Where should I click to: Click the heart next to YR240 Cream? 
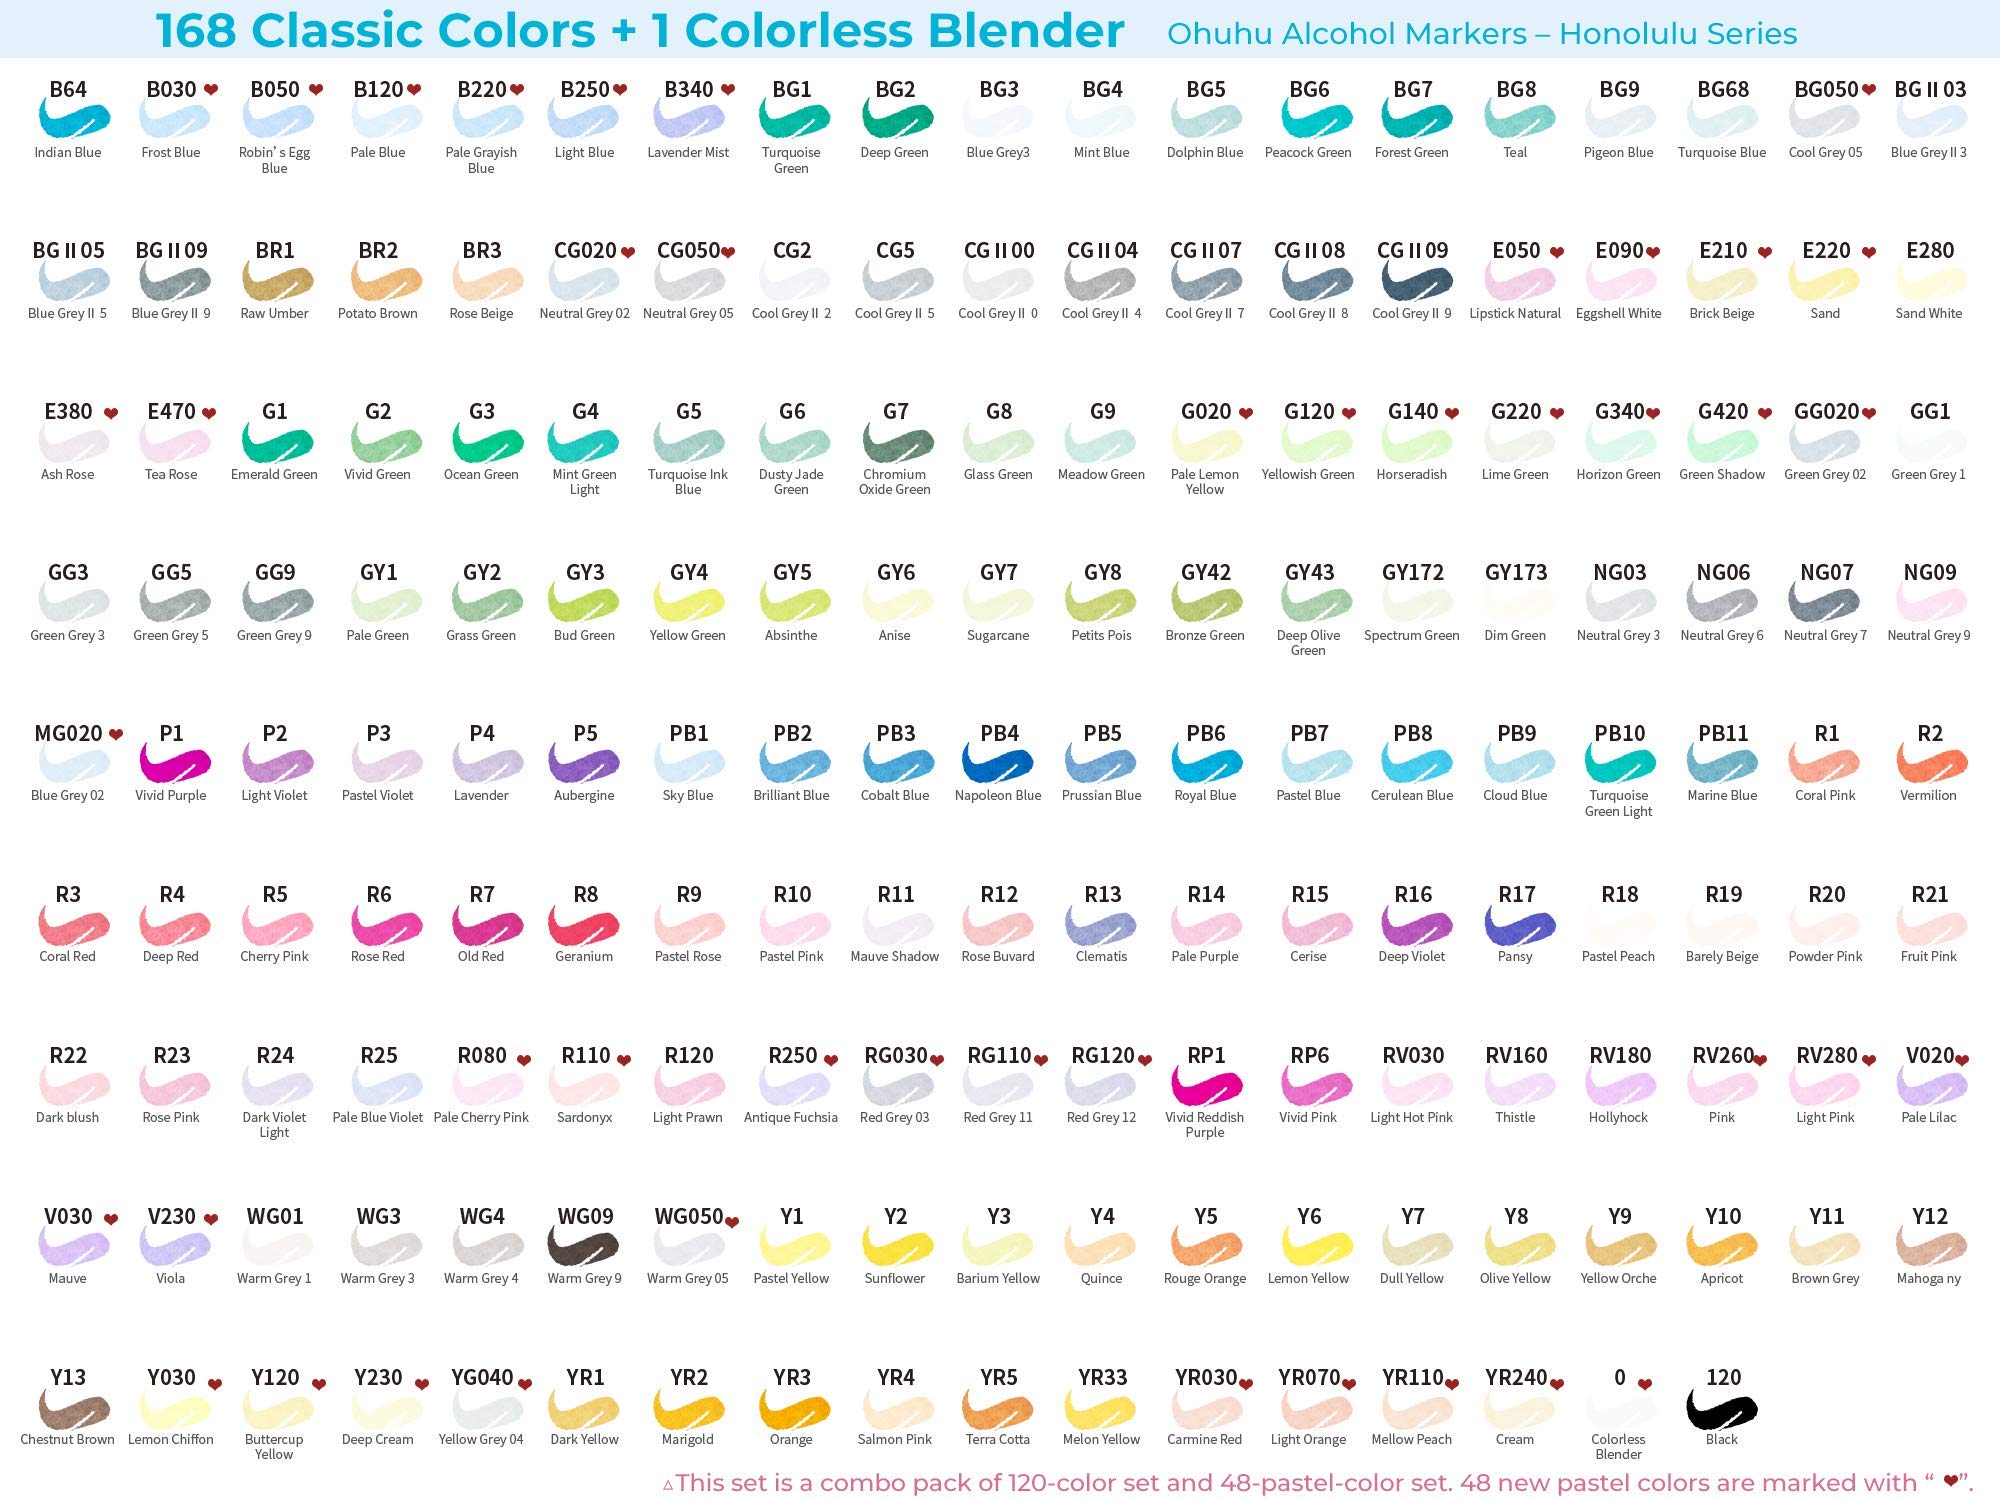pos(1556,1384)
